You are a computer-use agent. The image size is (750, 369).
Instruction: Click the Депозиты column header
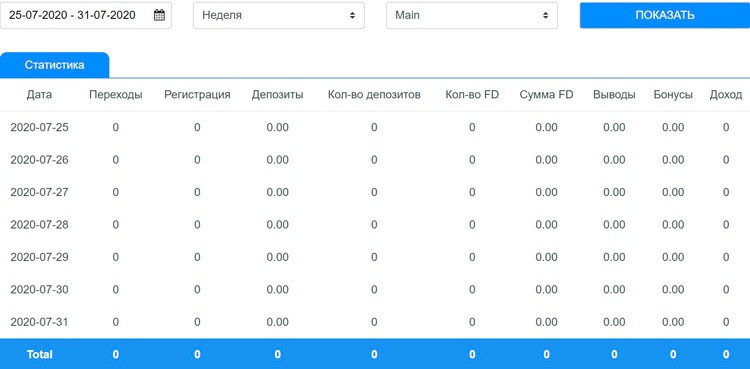(x=277, y=95)
